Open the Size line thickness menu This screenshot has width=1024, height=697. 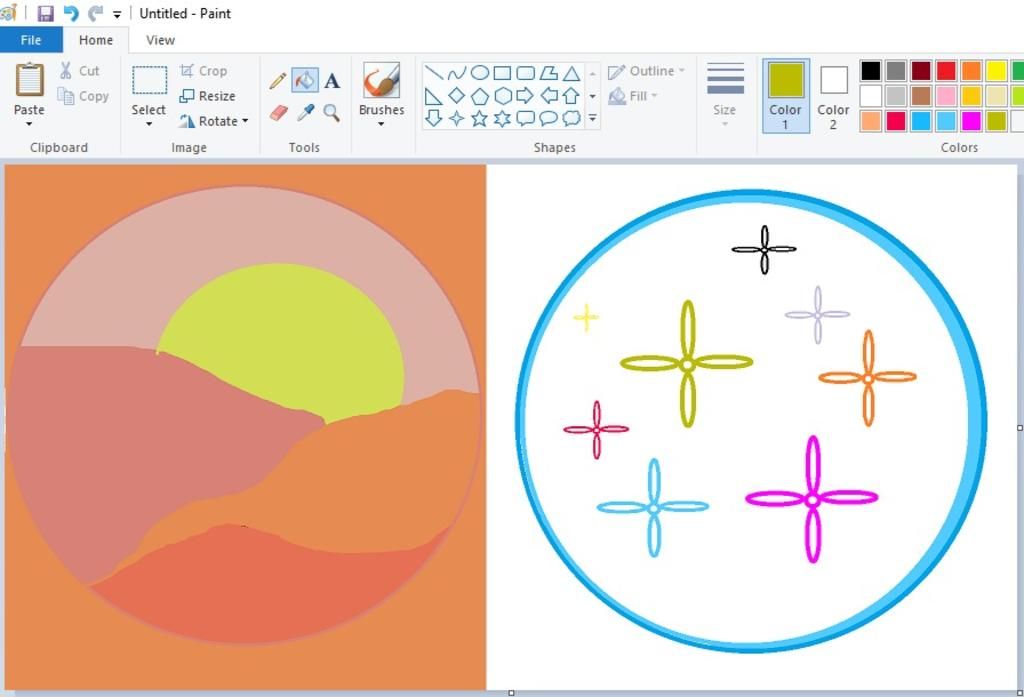725,95
